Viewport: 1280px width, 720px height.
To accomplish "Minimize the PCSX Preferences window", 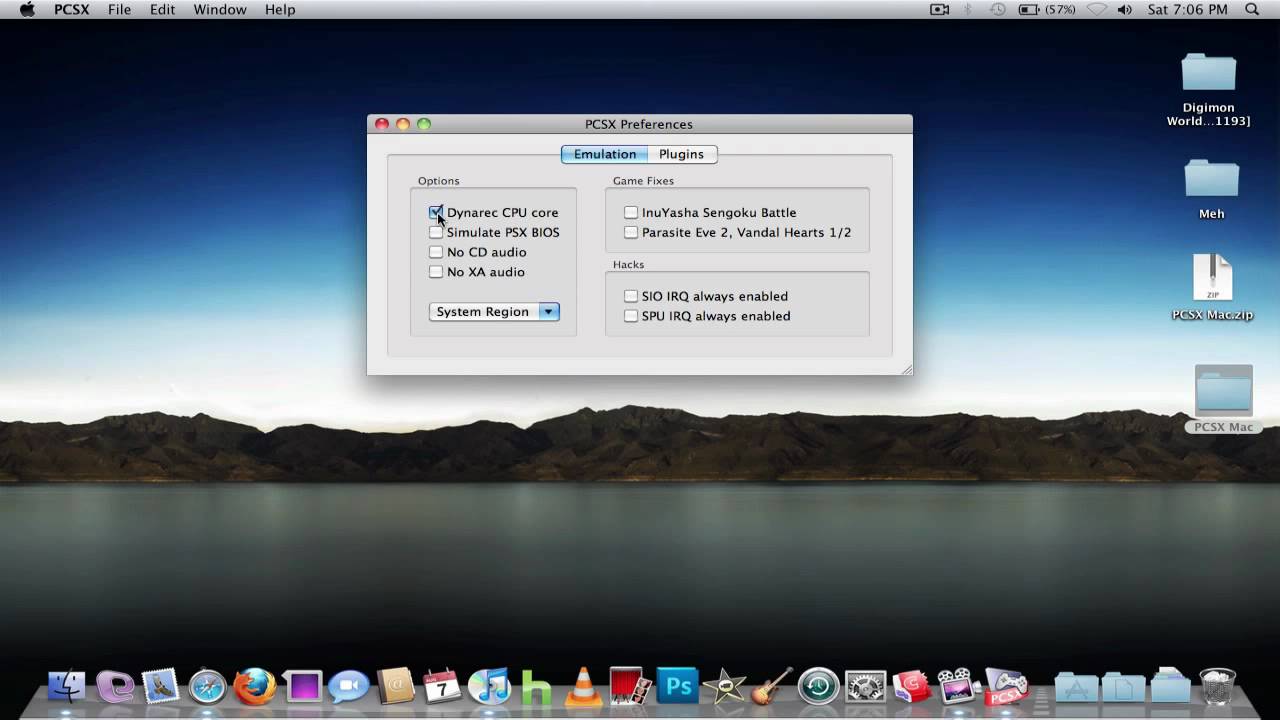I will [x=403, y=124].
